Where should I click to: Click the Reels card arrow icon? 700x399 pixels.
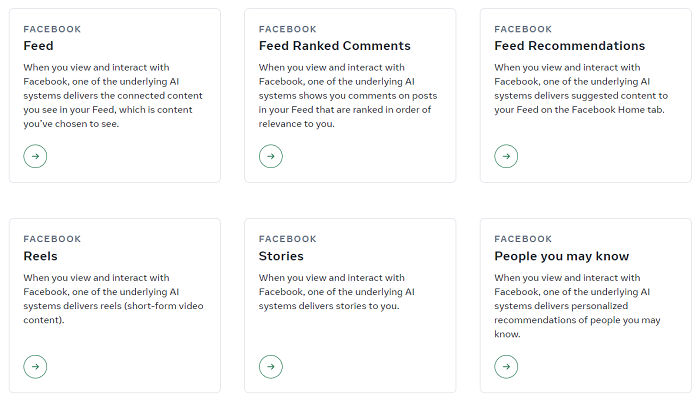35,366
